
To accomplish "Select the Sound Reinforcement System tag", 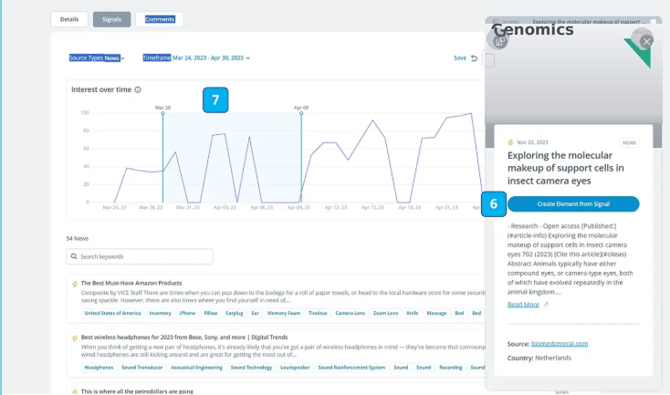I will [x=352, y=367].
